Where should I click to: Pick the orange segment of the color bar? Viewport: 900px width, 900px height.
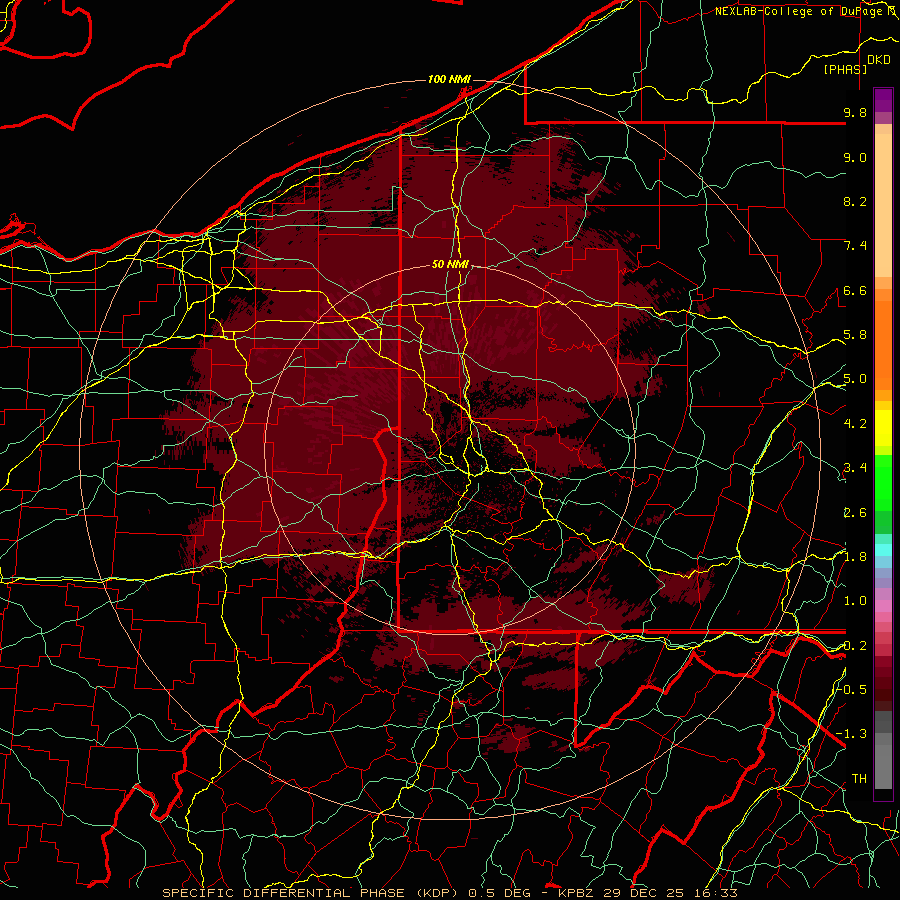(x=883, y=344)
